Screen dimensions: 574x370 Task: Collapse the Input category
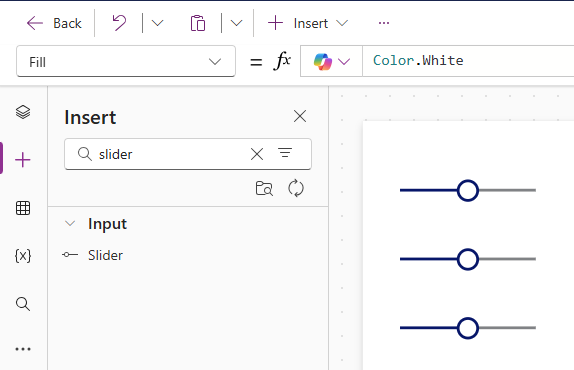click(70, 223)
